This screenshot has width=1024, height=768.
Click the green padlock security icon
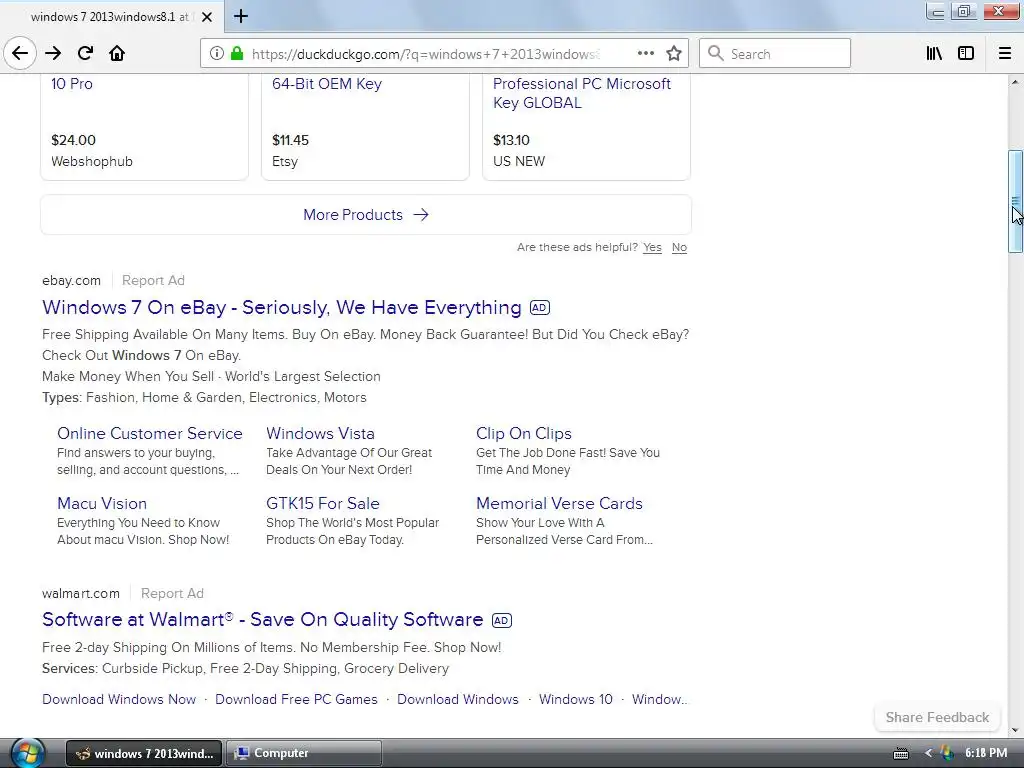tap(237, 53)
